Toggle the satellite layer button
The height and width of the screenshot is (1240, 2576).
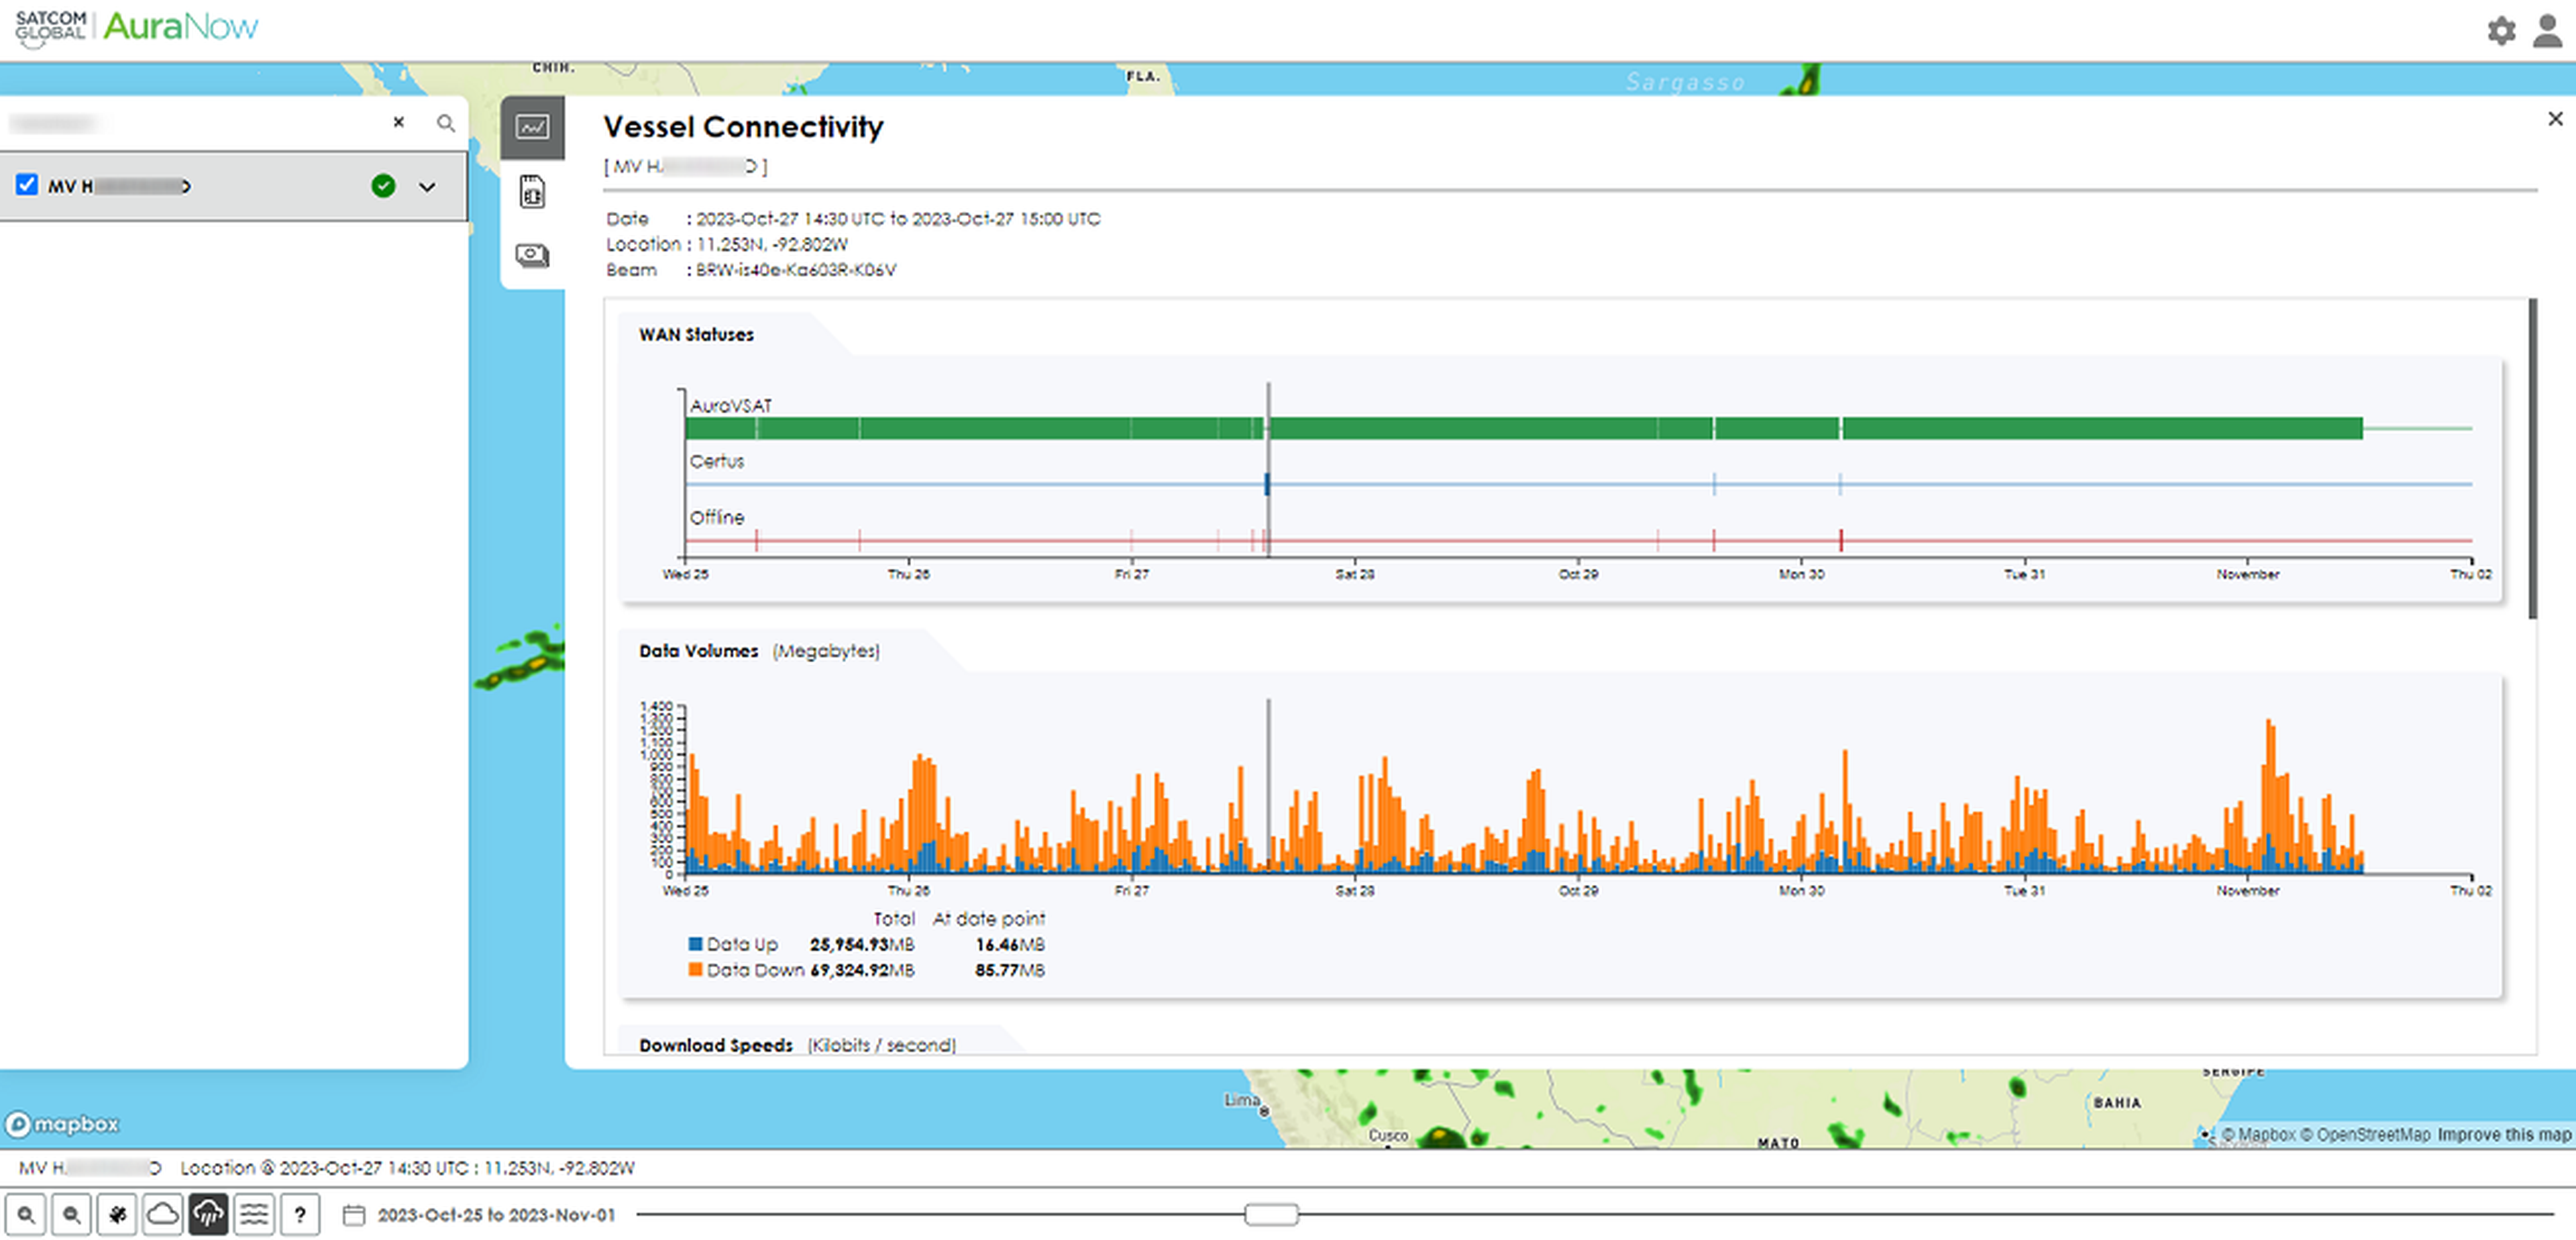click(x=117, y=1215)
